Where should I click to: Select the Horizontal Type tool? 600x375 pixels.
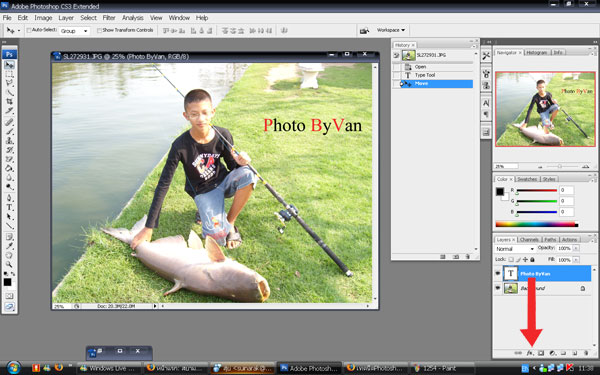point(9,207)
